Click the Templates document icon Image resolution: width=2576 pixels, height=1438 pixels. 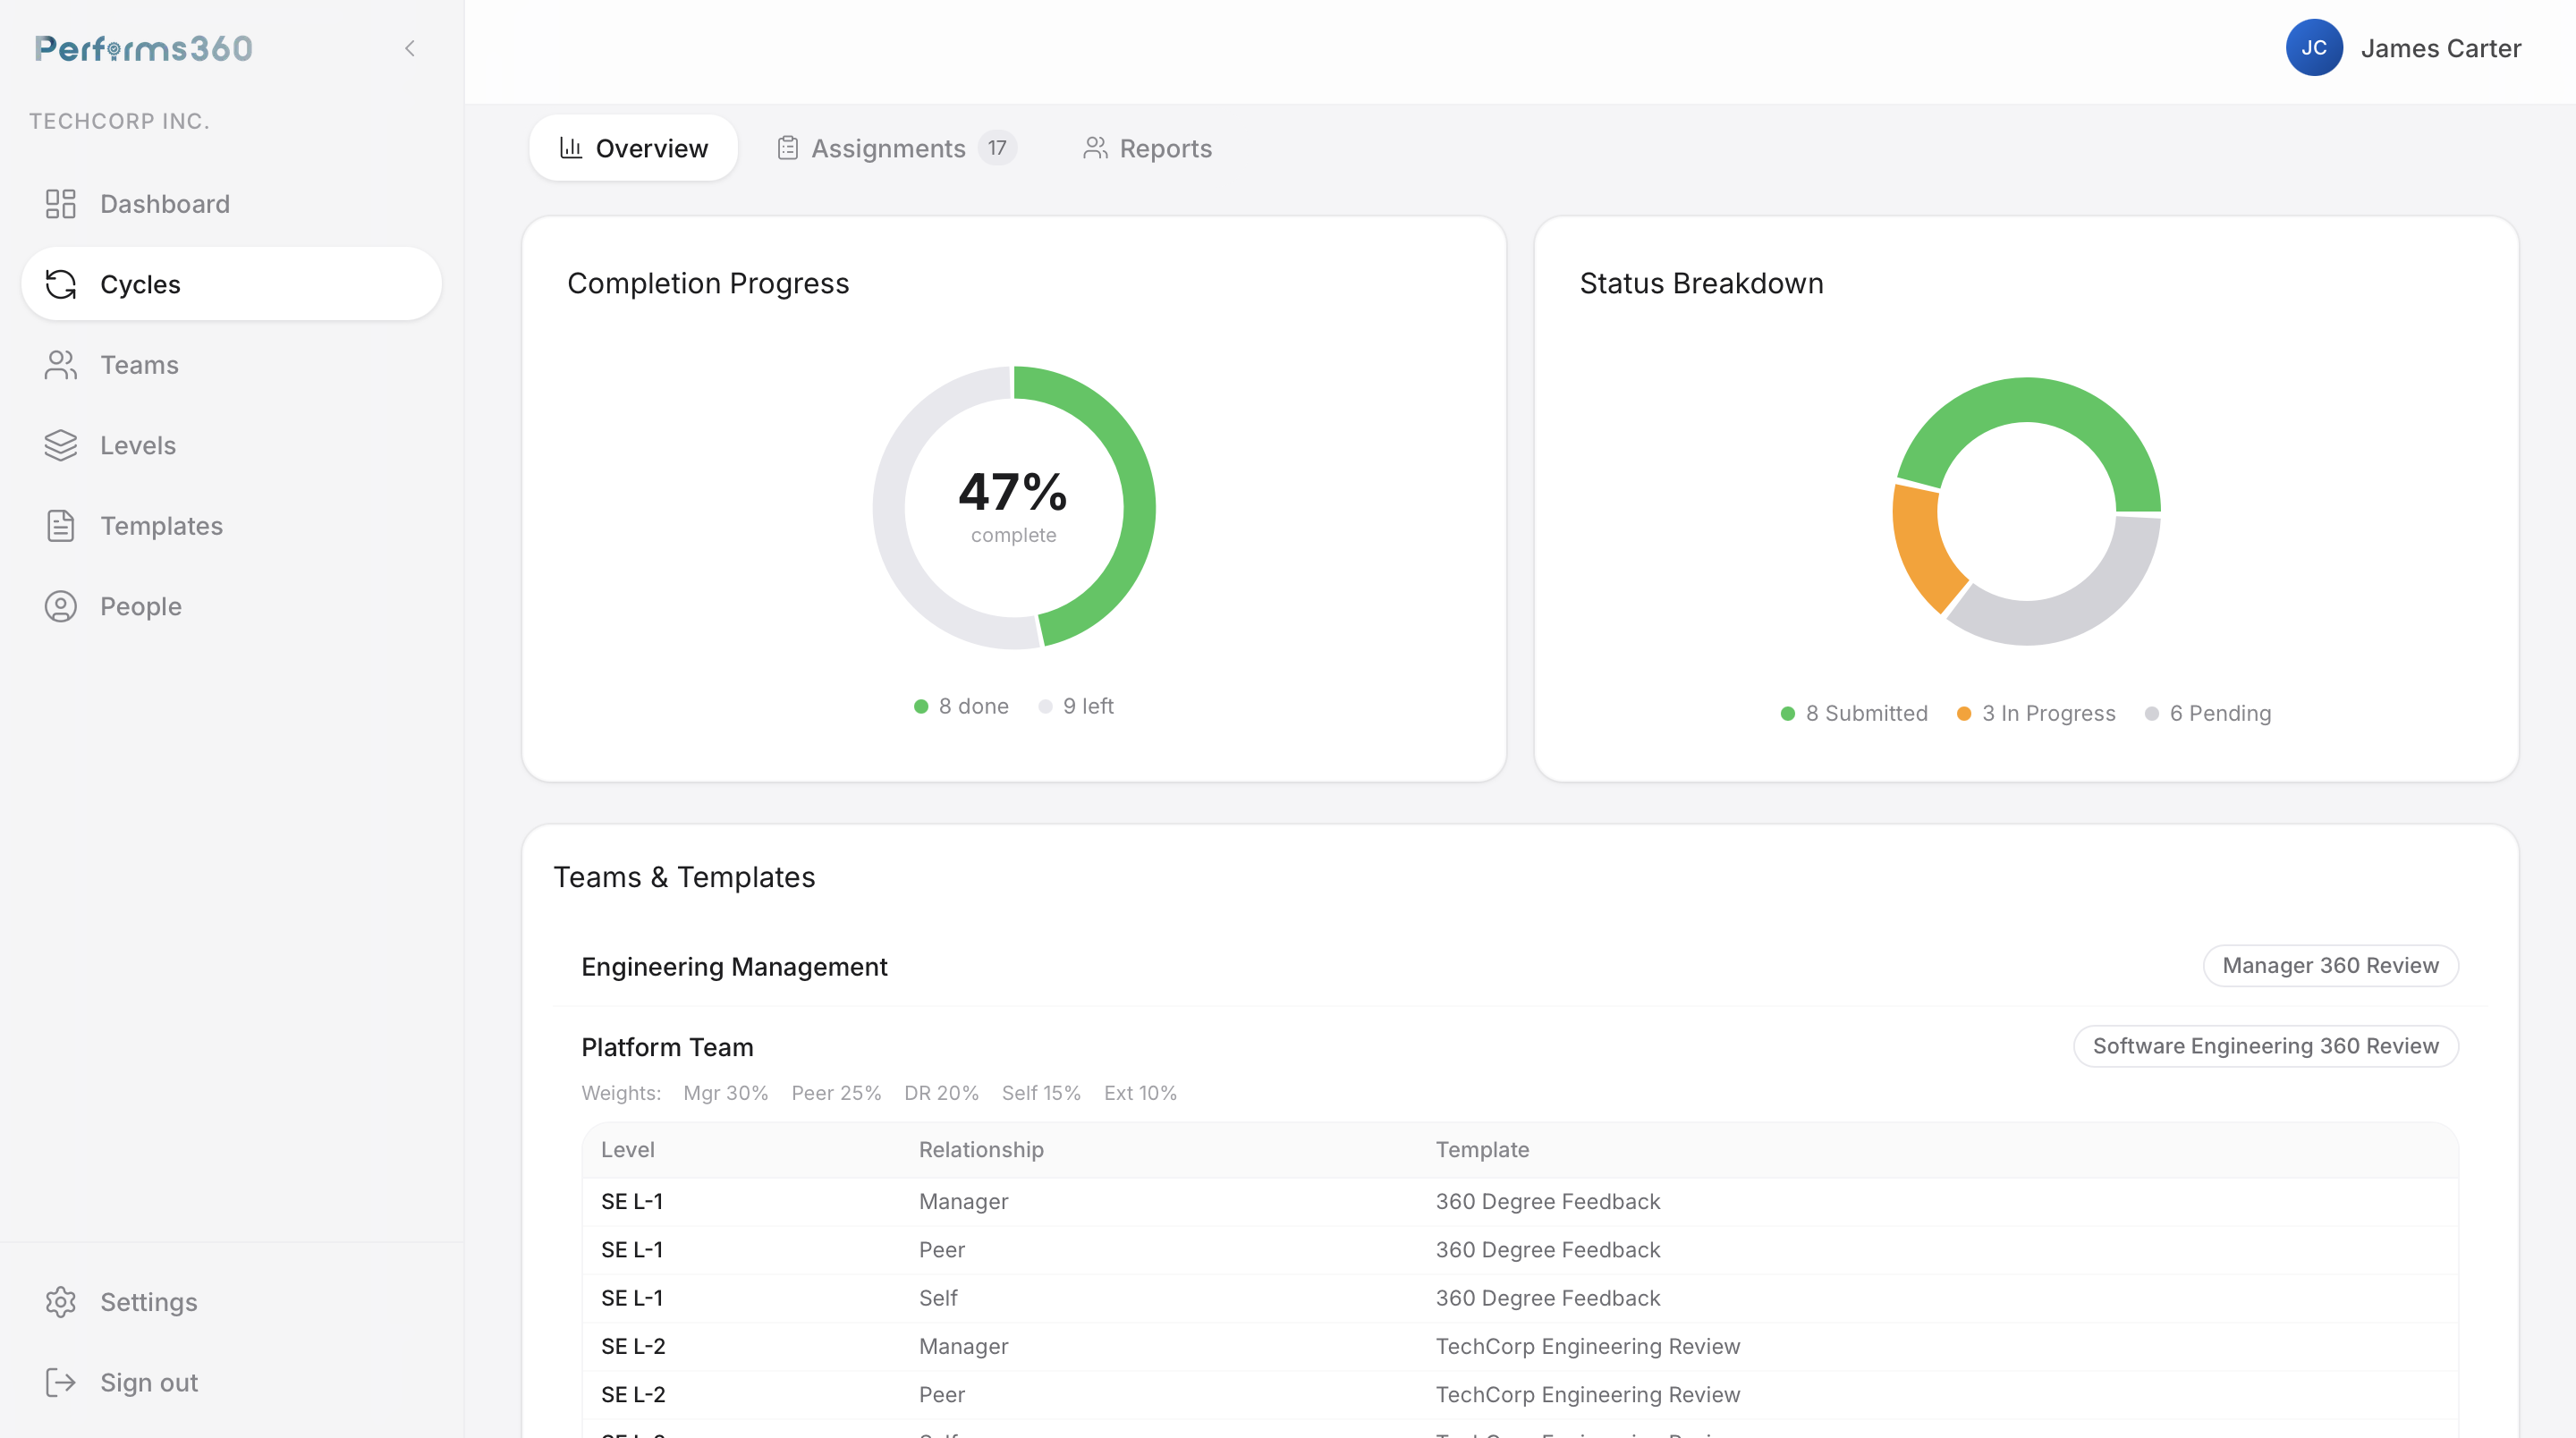(x=60, y=526)
